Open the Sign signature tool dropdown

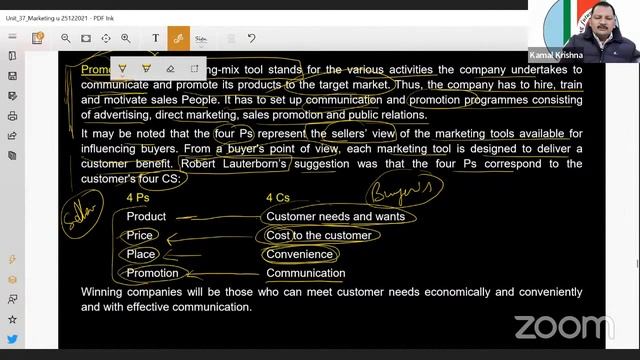point(201,39)
